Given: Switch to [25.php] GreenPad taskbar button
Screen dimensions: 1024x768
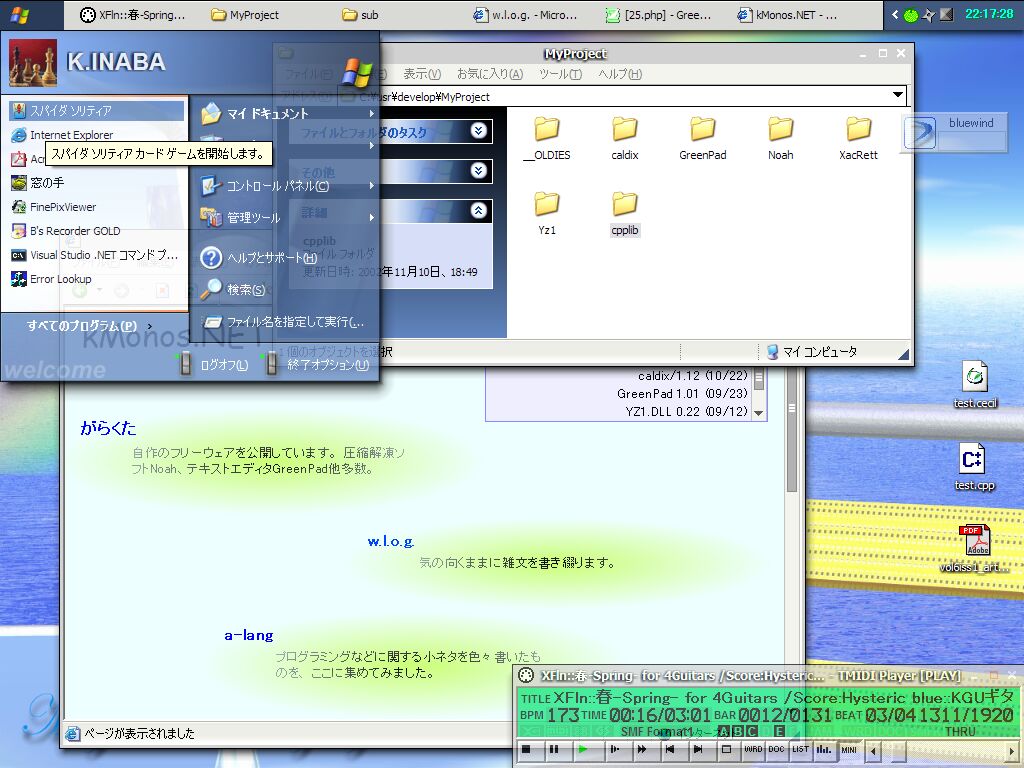Looking at the screenshot, I should 658,15.
